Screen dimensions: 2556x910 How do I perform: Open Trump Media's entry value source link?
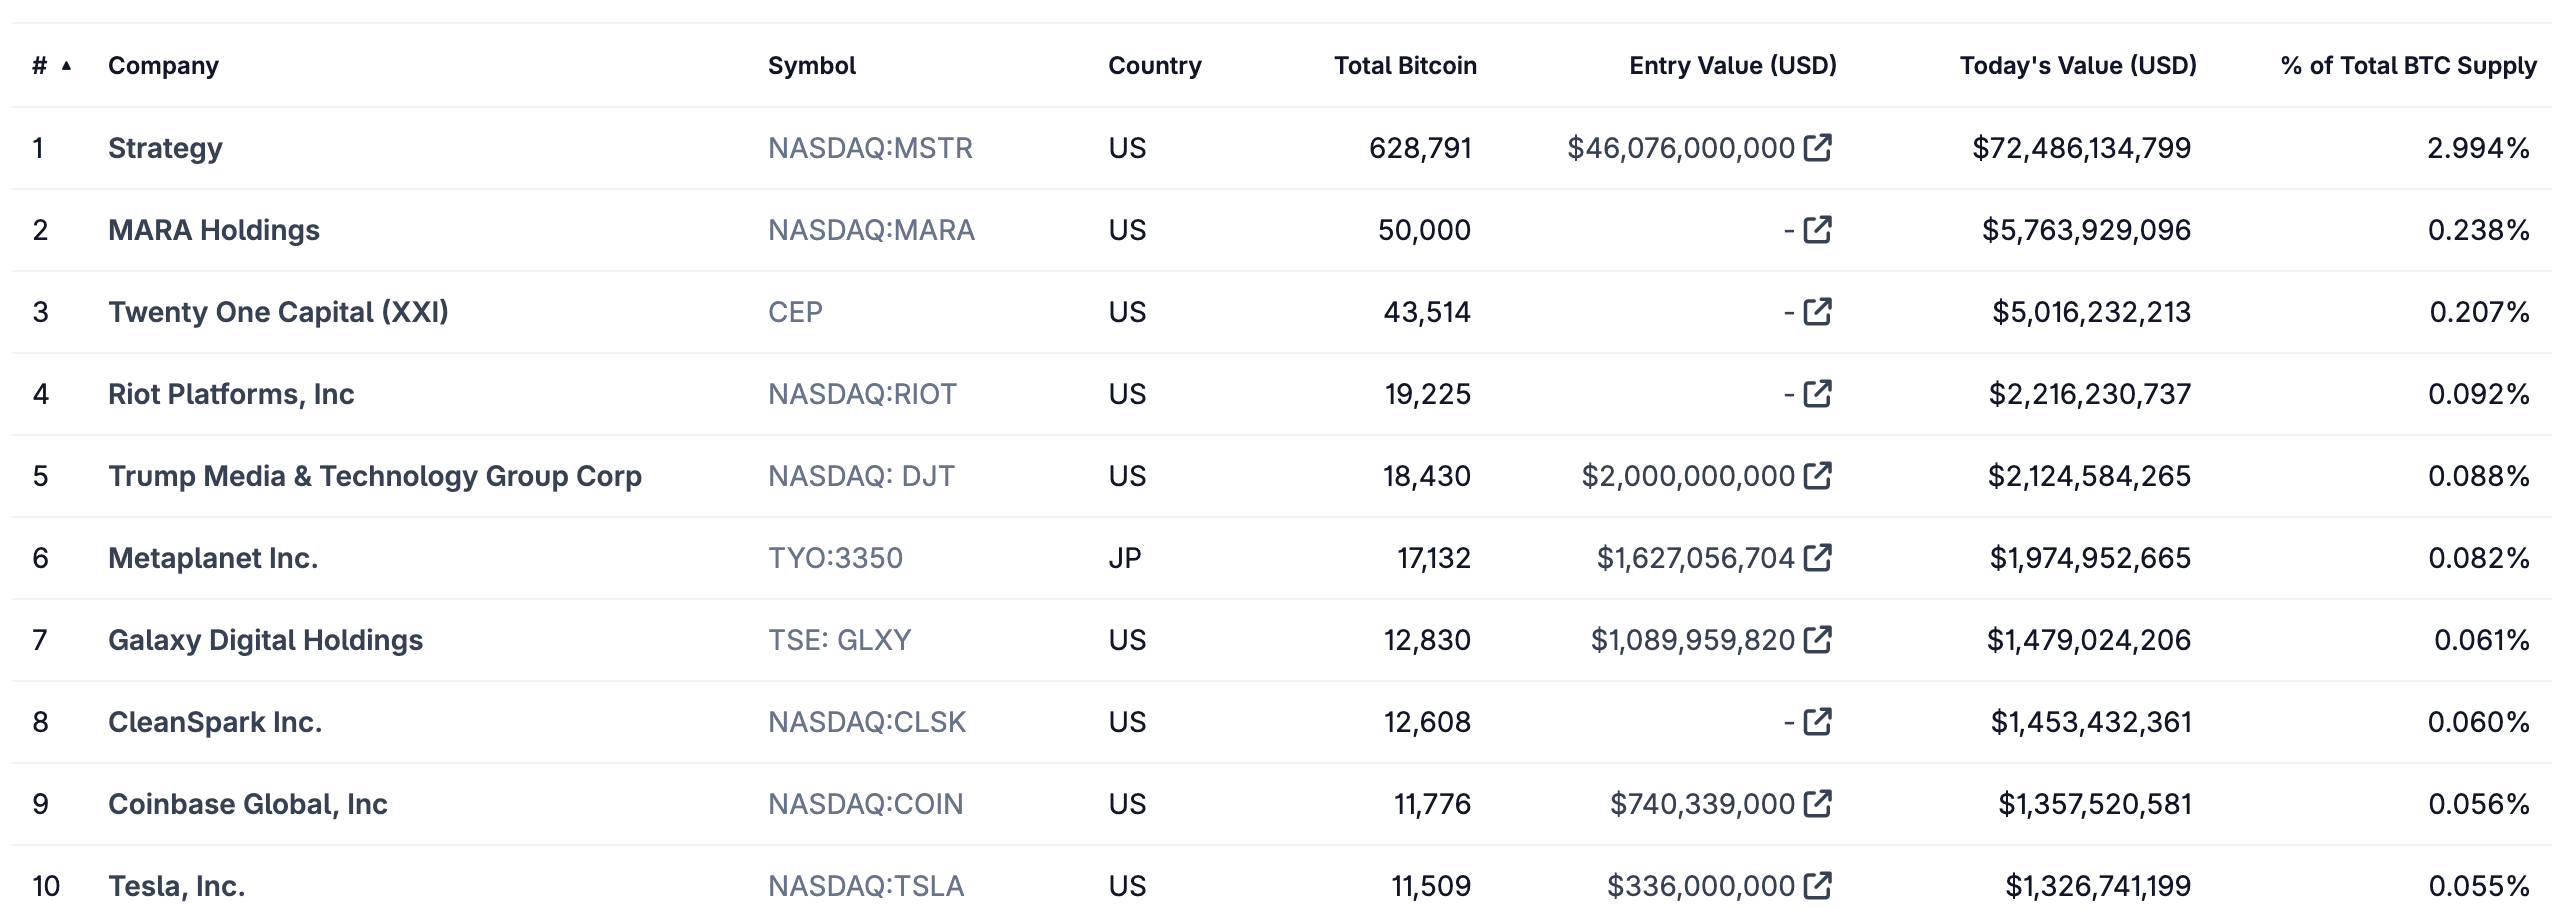click(1819, 475)
